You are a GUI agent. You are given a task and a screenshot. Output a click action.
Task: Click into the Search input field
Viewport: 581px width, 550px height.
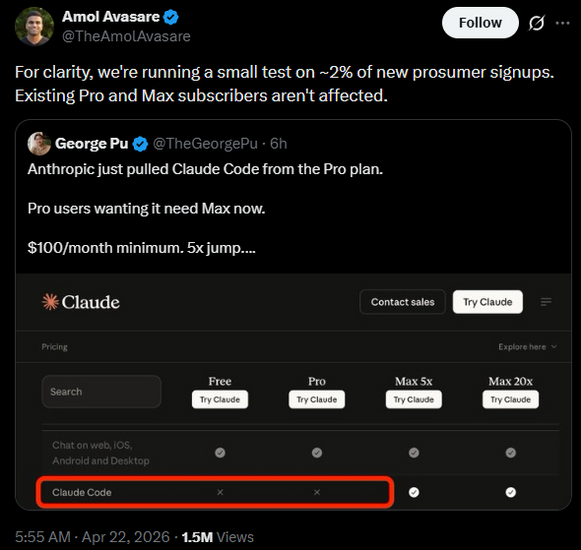pos(102,392)
